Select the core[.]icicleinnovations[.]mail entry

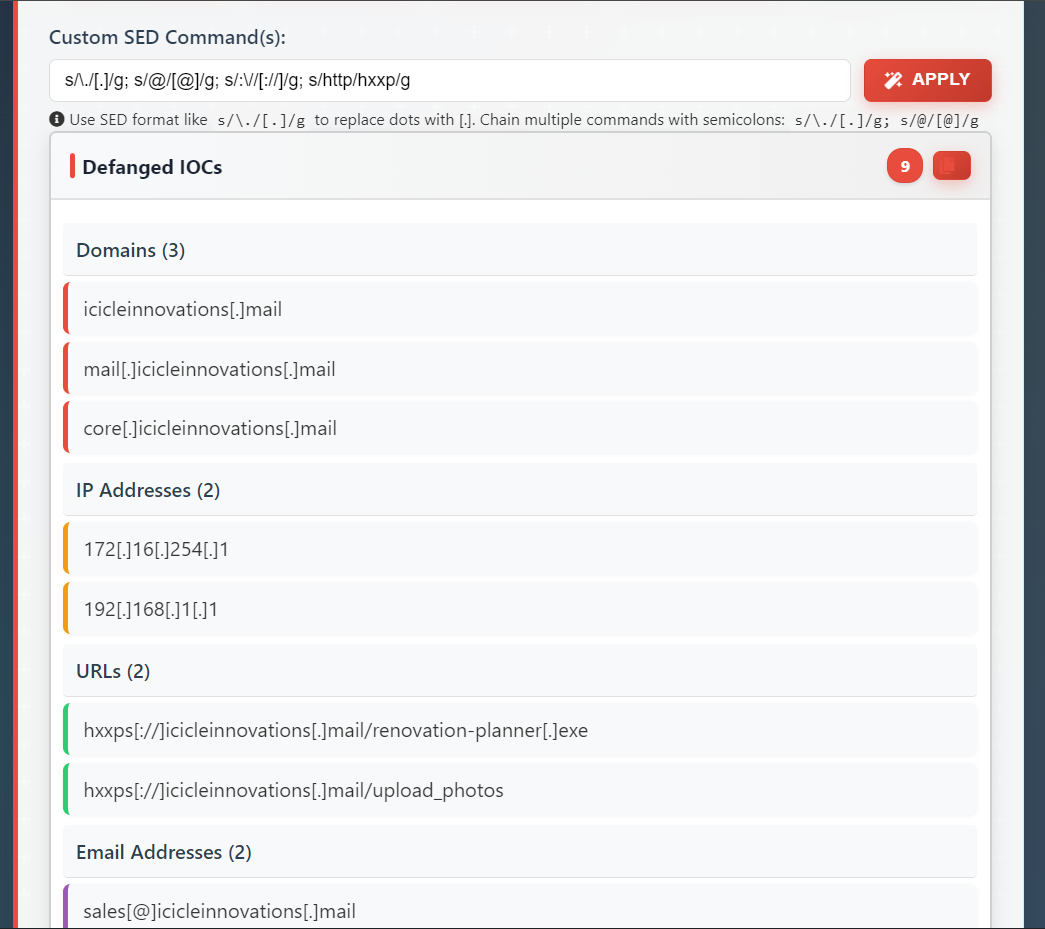coord(519,428)
